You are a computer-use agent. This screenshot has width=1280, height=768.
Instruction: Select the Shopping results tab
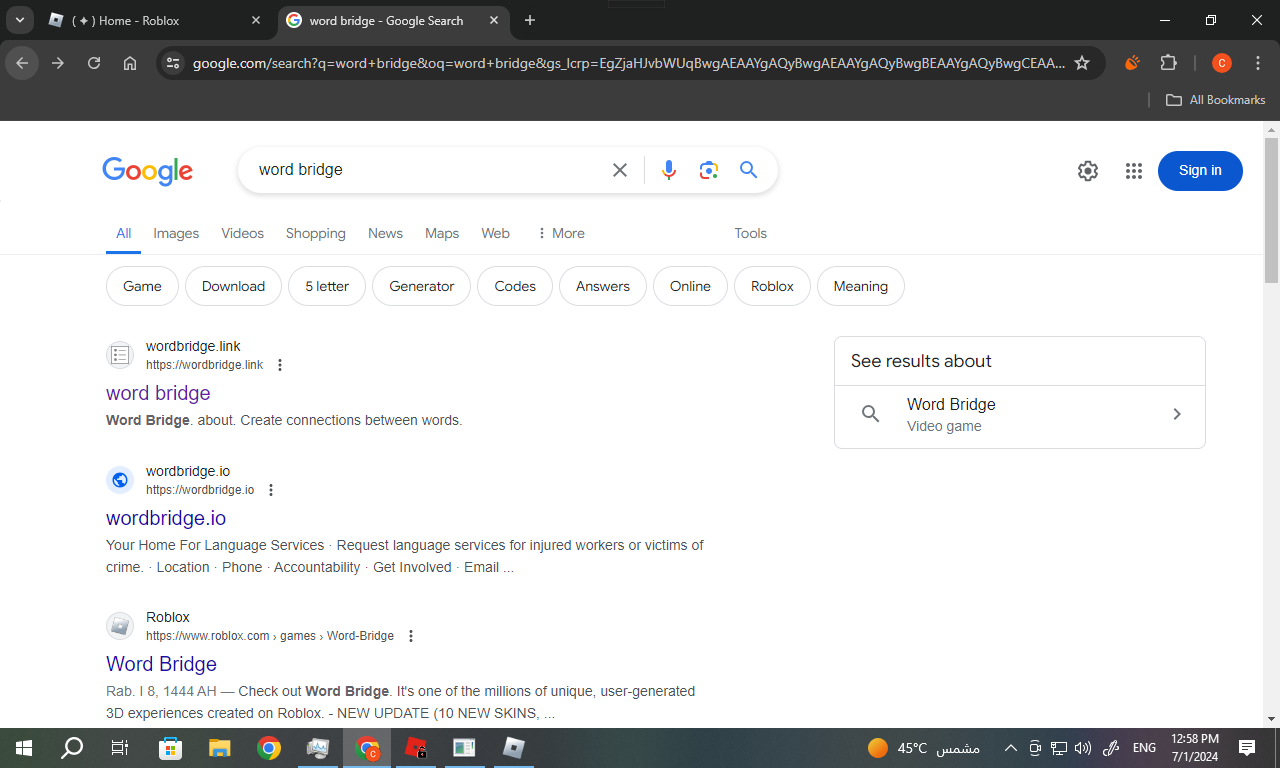[x=316, y=233]
